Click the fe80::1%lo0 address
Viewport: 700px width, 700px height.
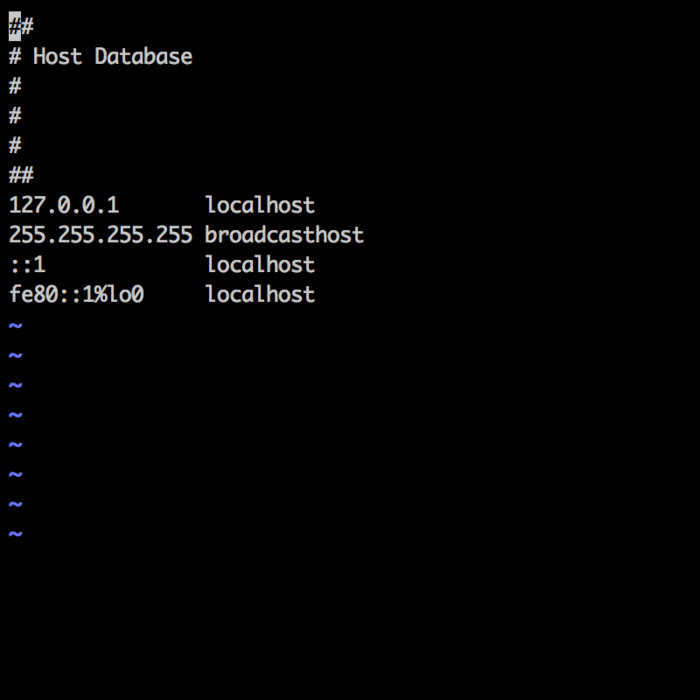pos(76,295)
